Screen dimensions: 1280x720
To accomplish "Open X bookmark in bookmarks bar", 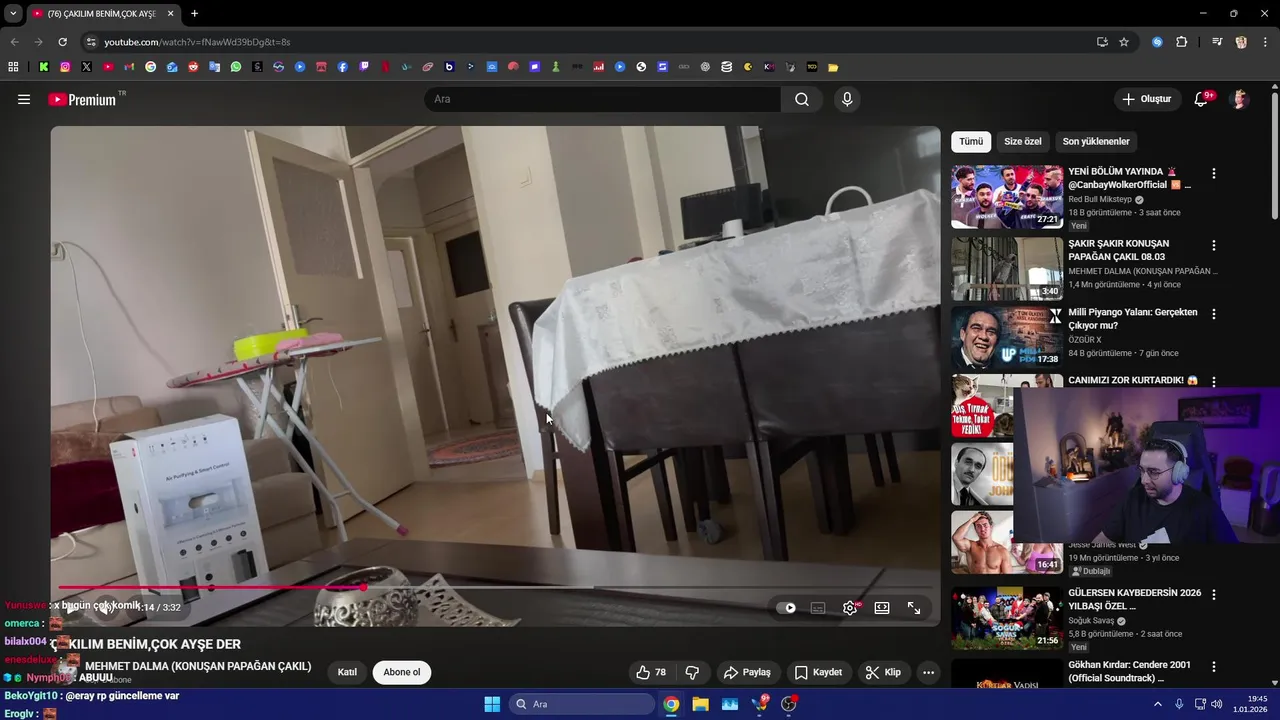I will pyautogui.click(x=86, y=67).
